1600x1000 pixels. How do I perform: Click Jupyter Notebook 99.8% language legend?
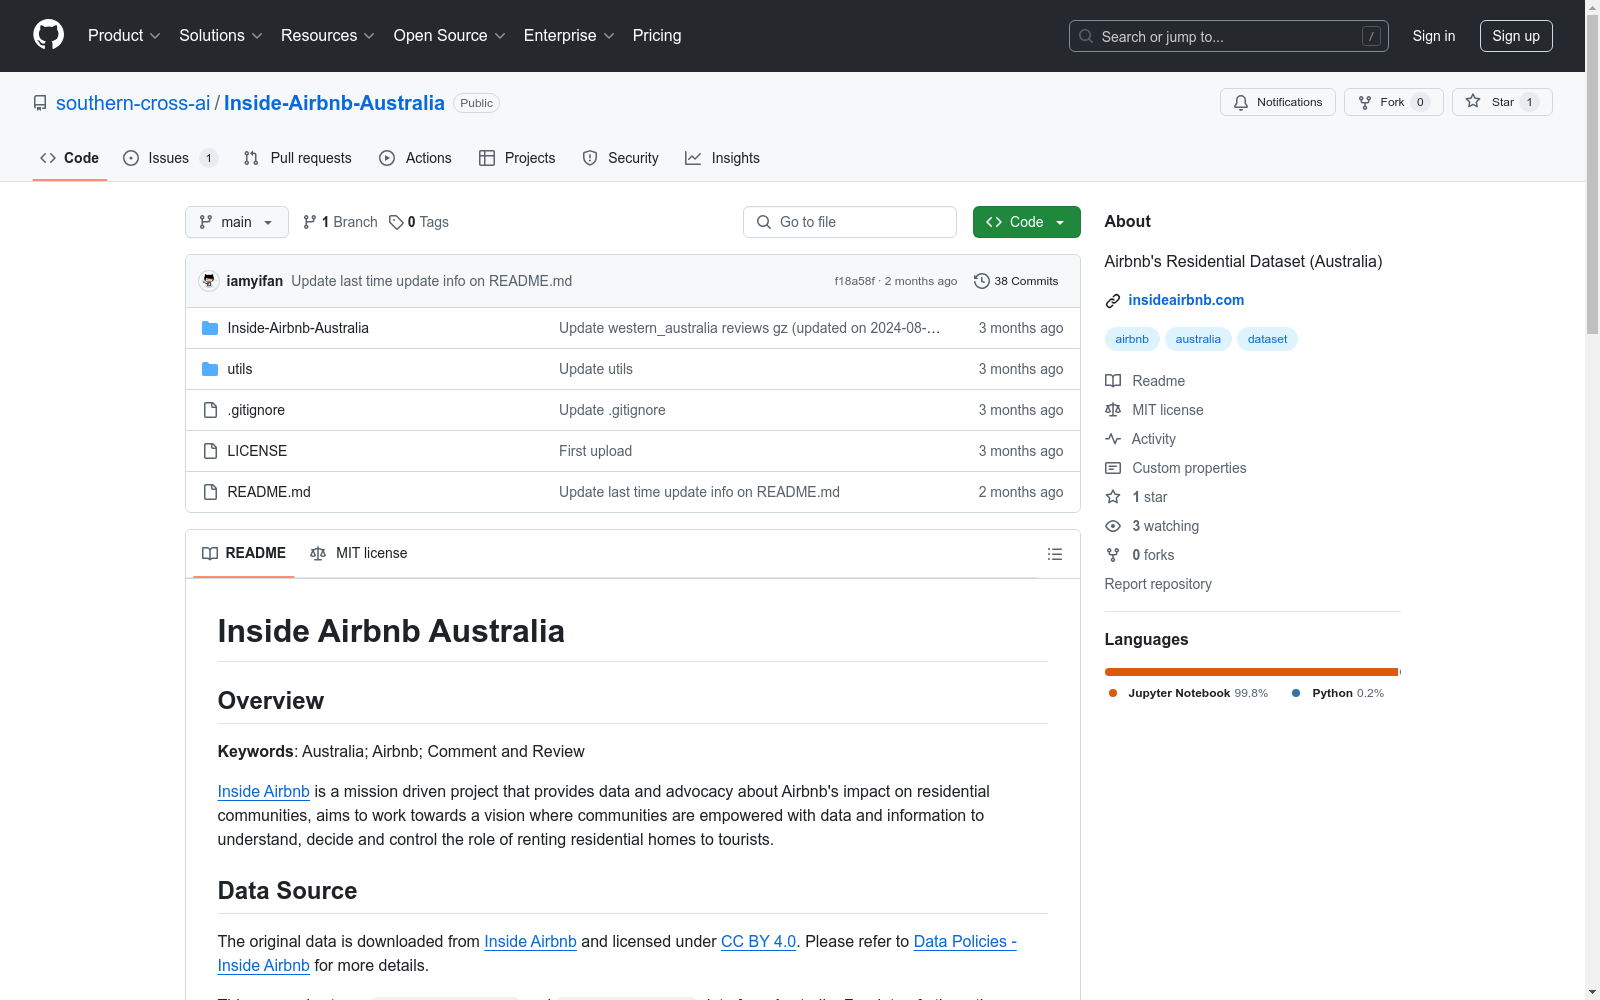point(1187,693)
